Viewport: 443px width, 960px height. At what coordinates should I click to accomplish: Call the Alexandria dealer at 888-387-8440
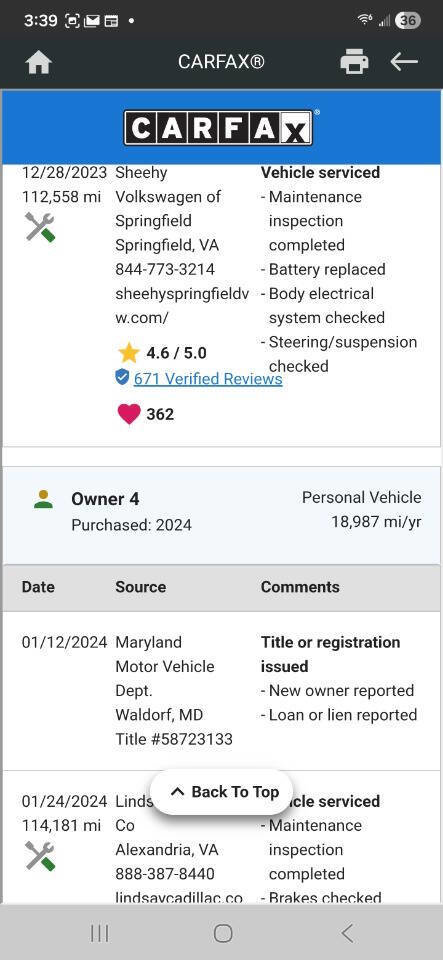click(x=165, y=874)
